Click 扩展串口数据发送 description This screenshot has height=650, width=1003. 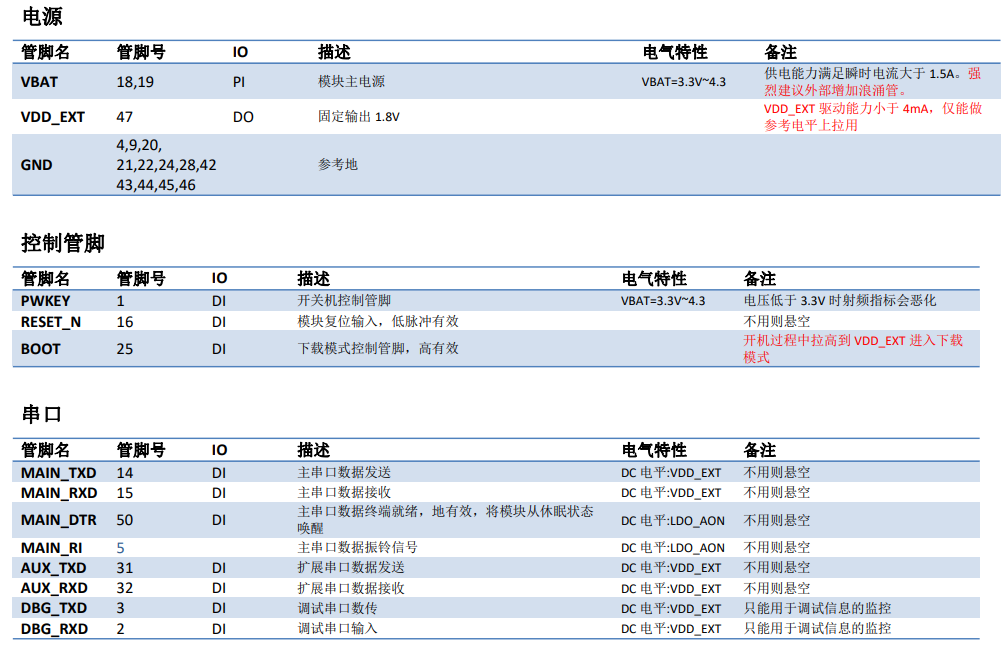(x=351, y=567)
